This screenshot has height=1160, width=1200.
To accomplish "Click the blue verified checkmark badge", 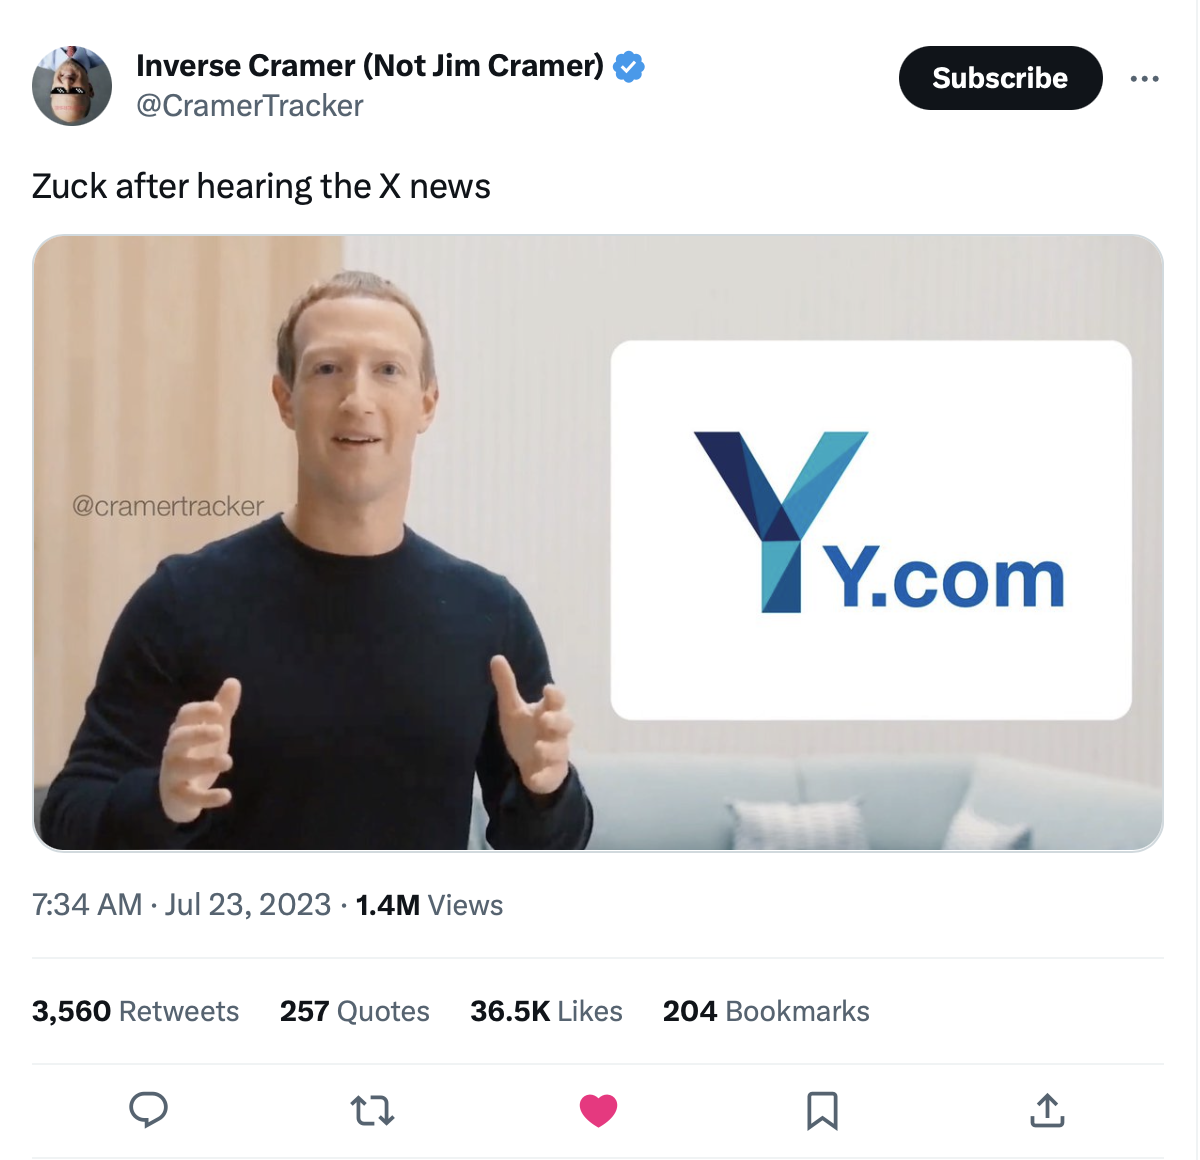I will pos(628,67).
